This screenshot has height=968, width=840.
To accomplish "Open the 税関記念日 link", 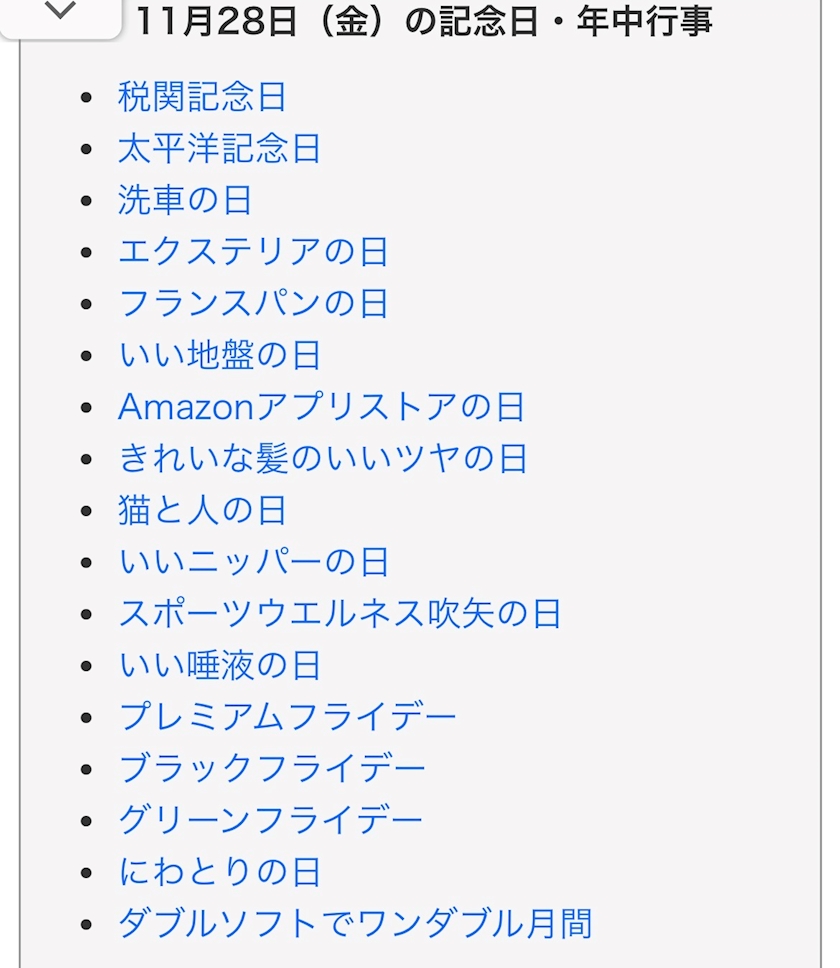I will coord(202,97).
